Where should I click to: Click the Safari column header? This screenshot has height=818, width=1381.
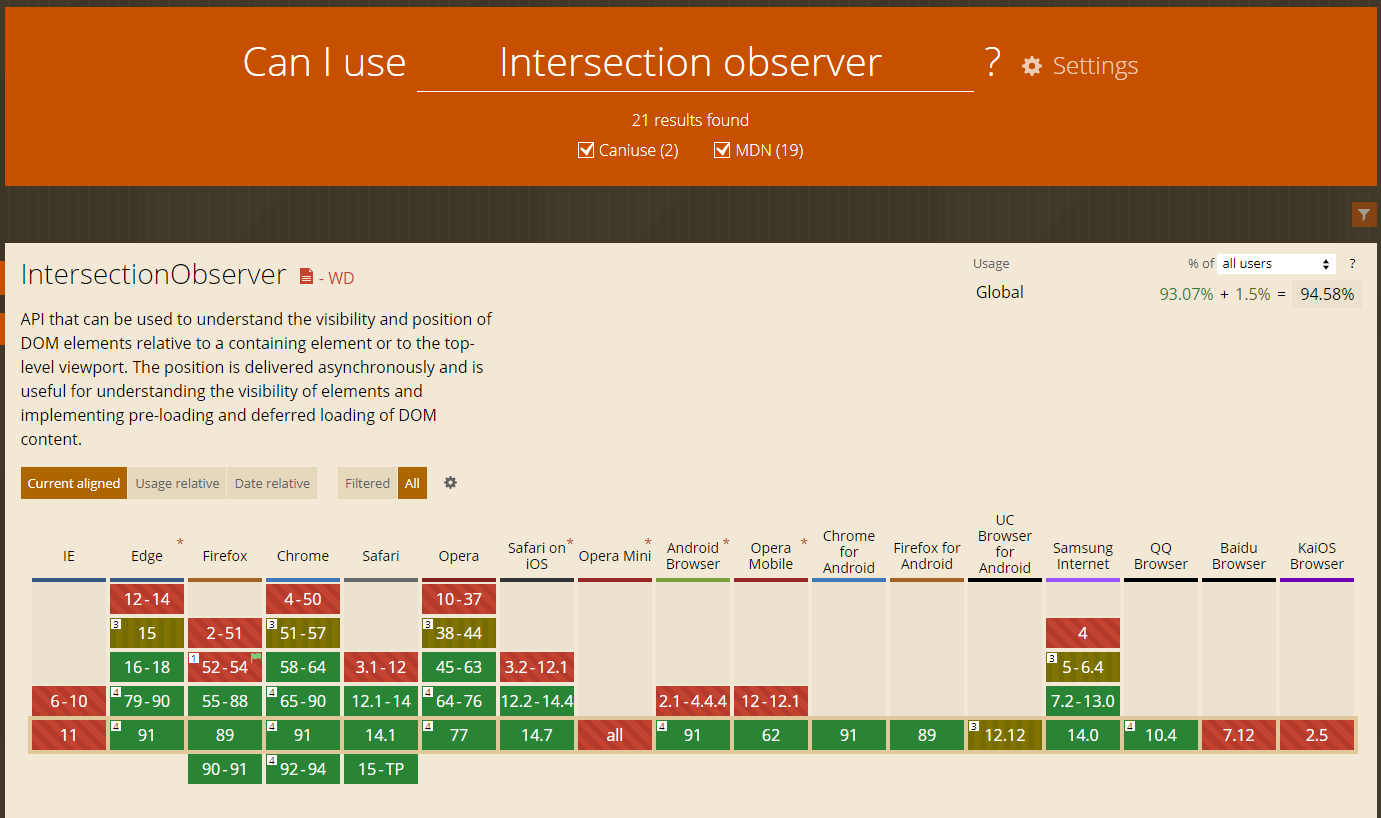[381, 556]
